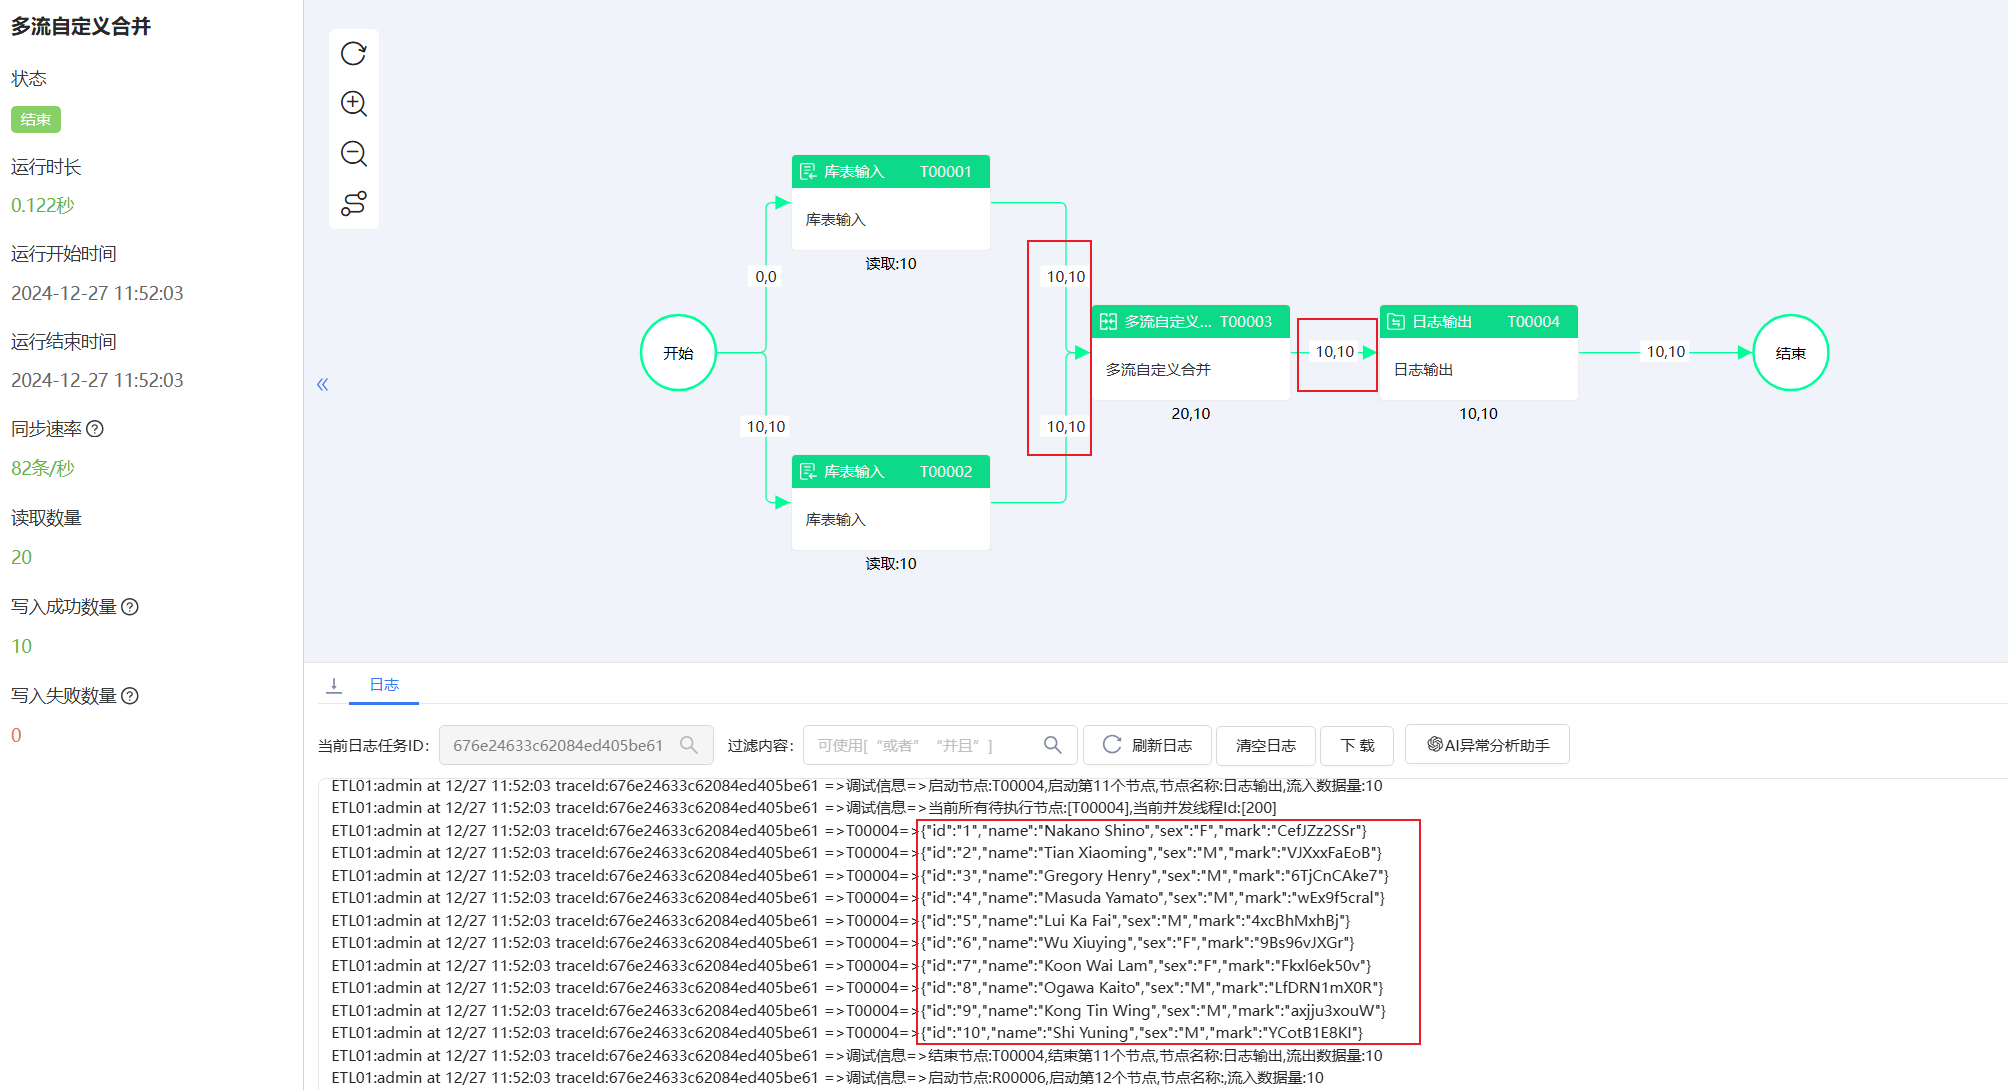
Task: Collapse the left info panel chevron
Action: coord(322,384)
